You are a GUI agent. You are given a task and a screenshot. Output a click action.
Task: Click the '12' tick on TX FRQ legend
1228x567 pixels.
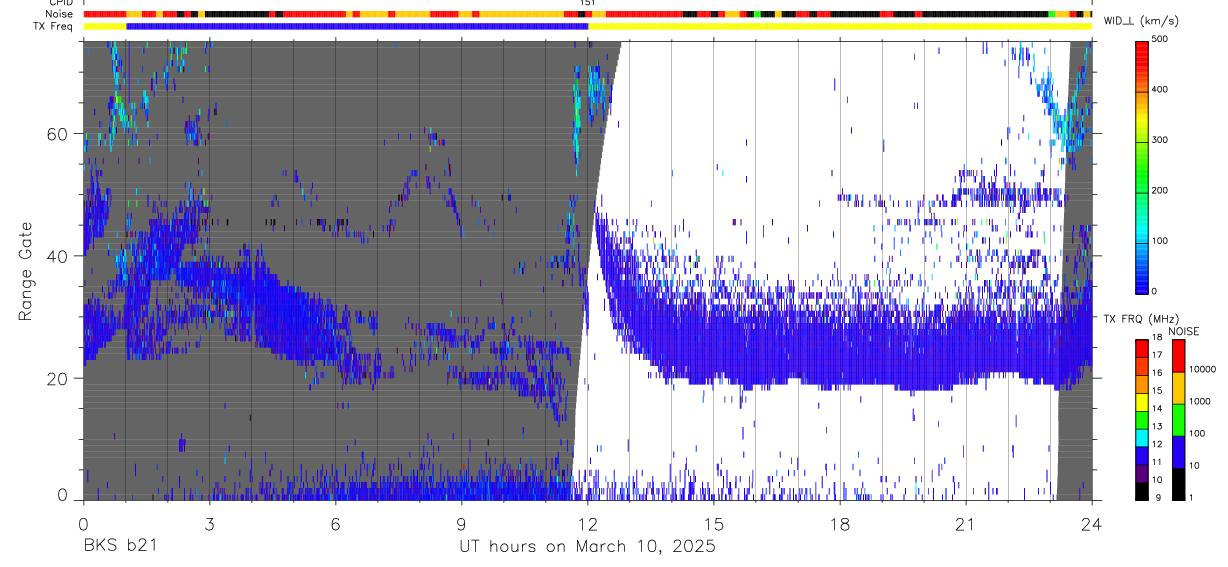pyautogui.click(x=1157, y=444)
